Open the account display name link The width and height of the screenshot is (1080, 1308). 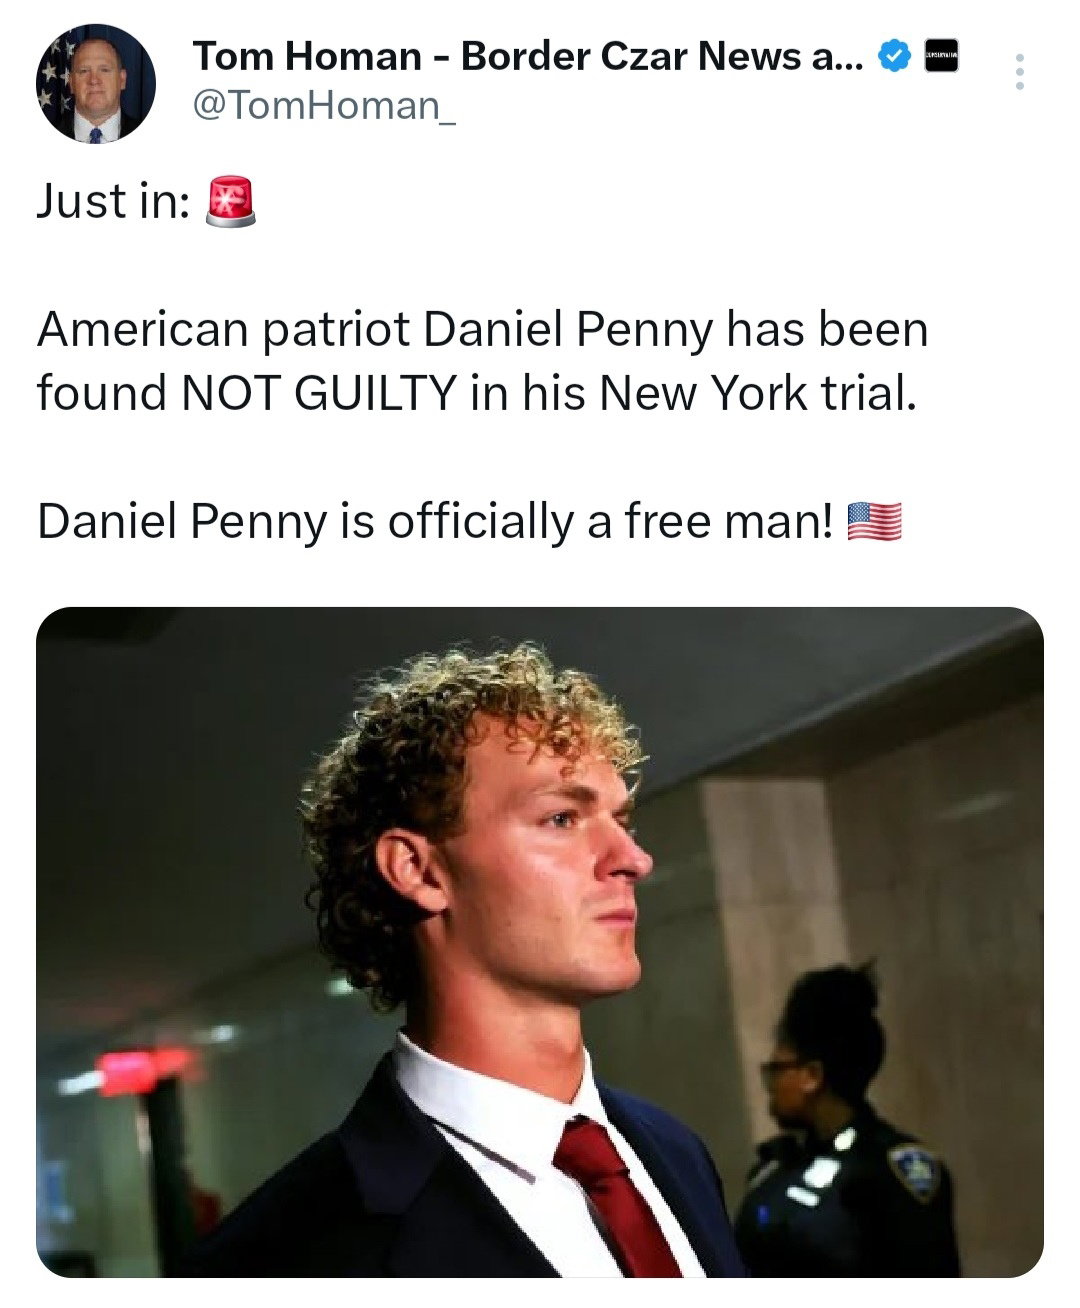[x=529, y=57]
